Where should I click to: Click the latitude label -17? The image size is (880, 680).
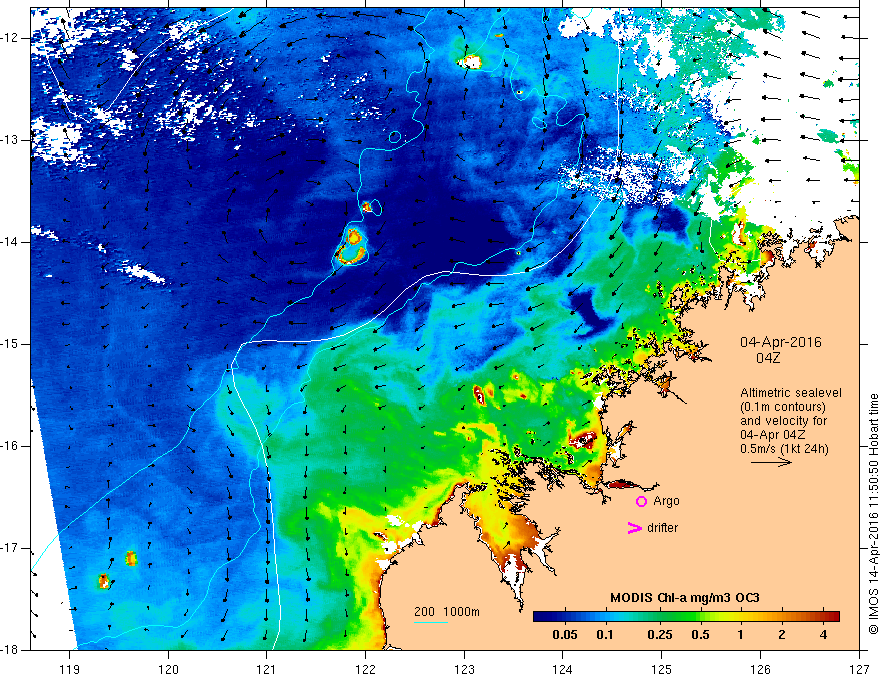(10, 548)
